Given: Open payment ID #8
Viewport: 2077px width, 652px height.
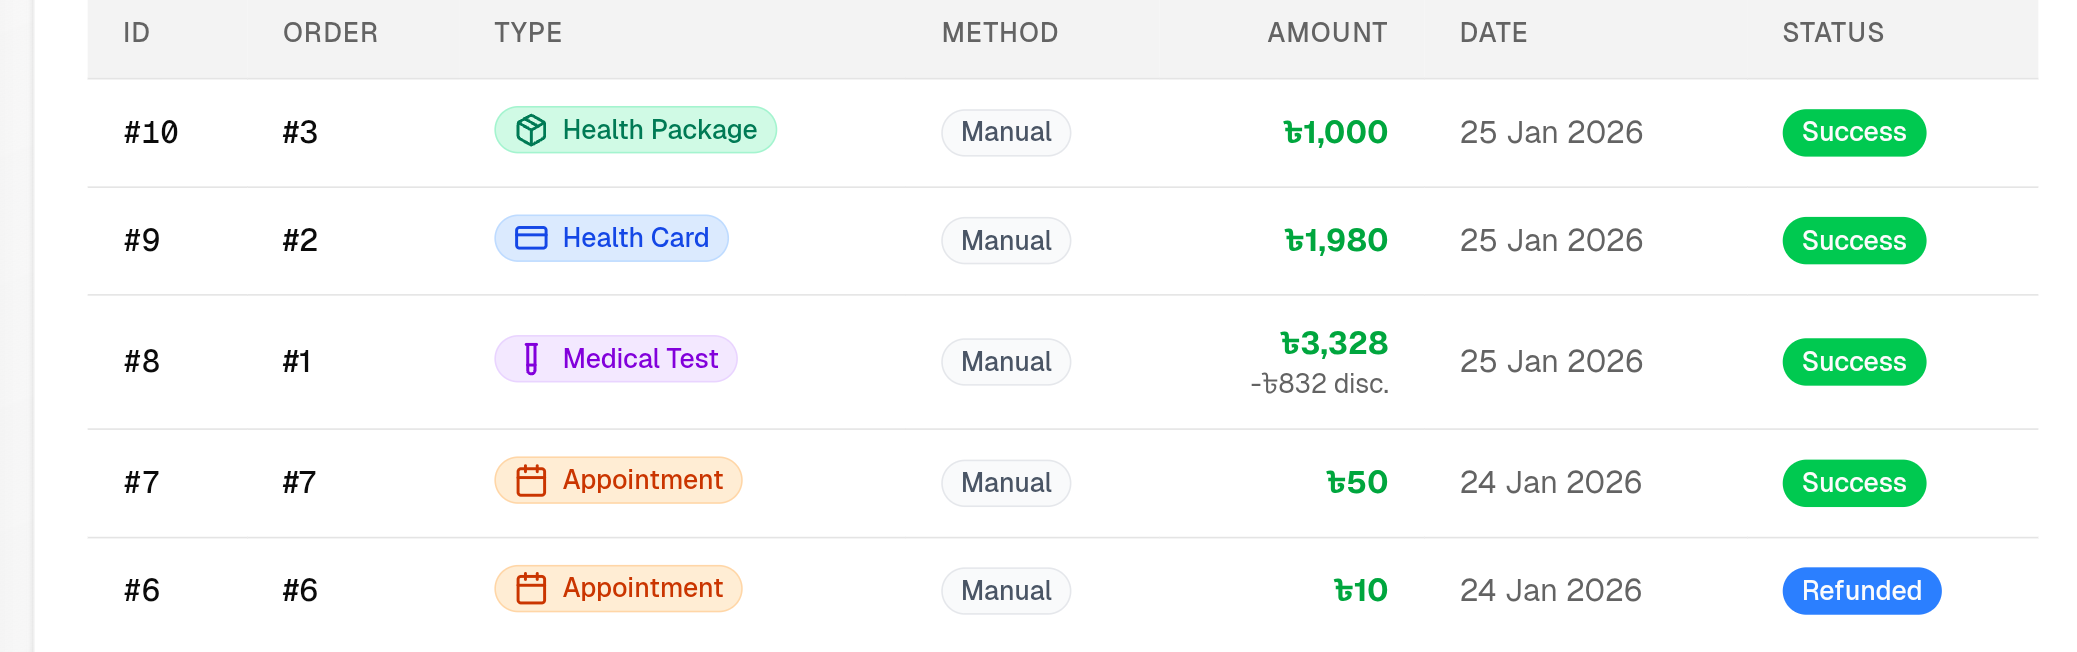Looking at the screenshot, I should tap(142, 362).
